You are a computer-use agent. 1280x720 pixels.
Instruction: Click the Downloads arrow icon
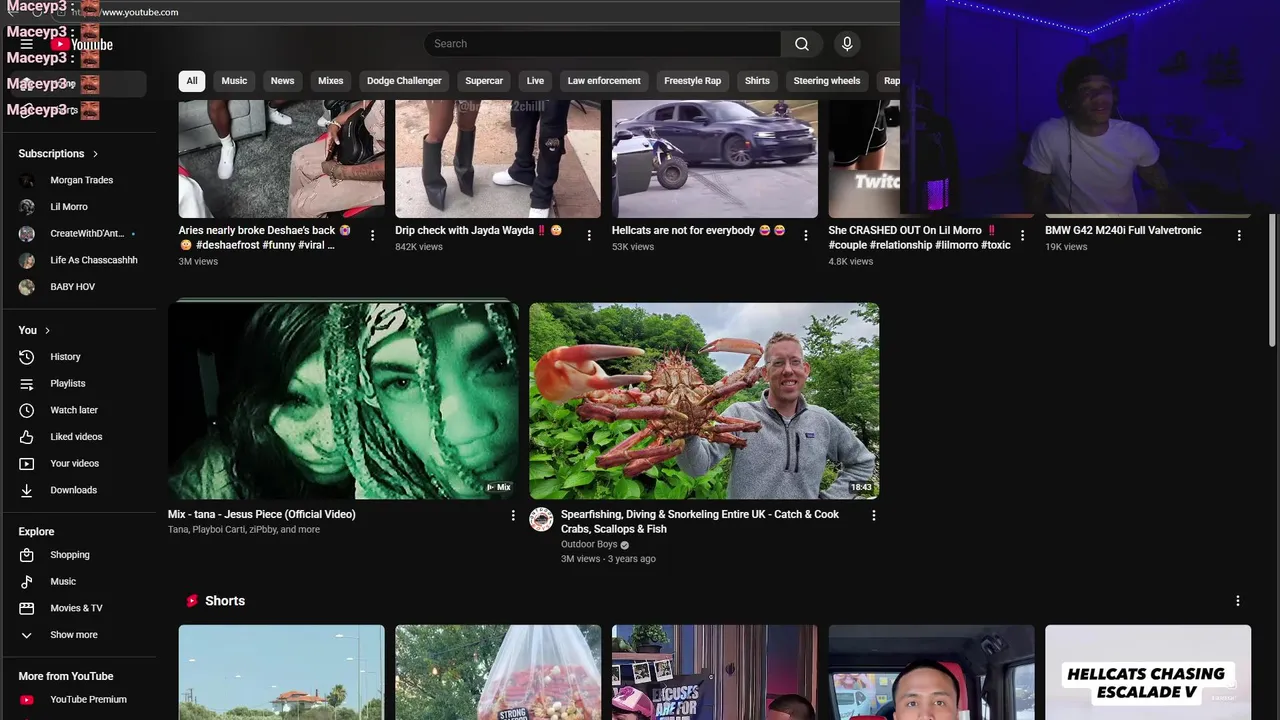pos(27,490)
